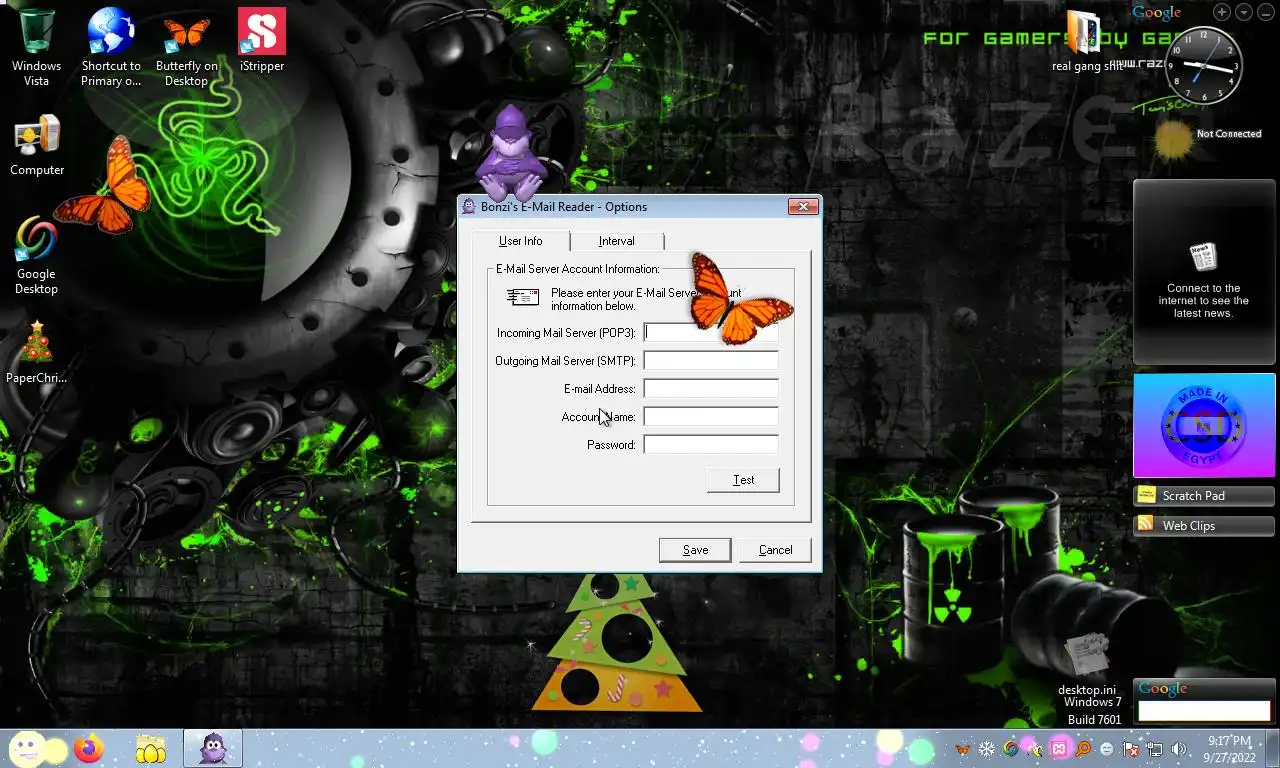Click the sidebar add gadget plus button
The width and height of the screenshot is (1280, 768).
point(1222,12)
